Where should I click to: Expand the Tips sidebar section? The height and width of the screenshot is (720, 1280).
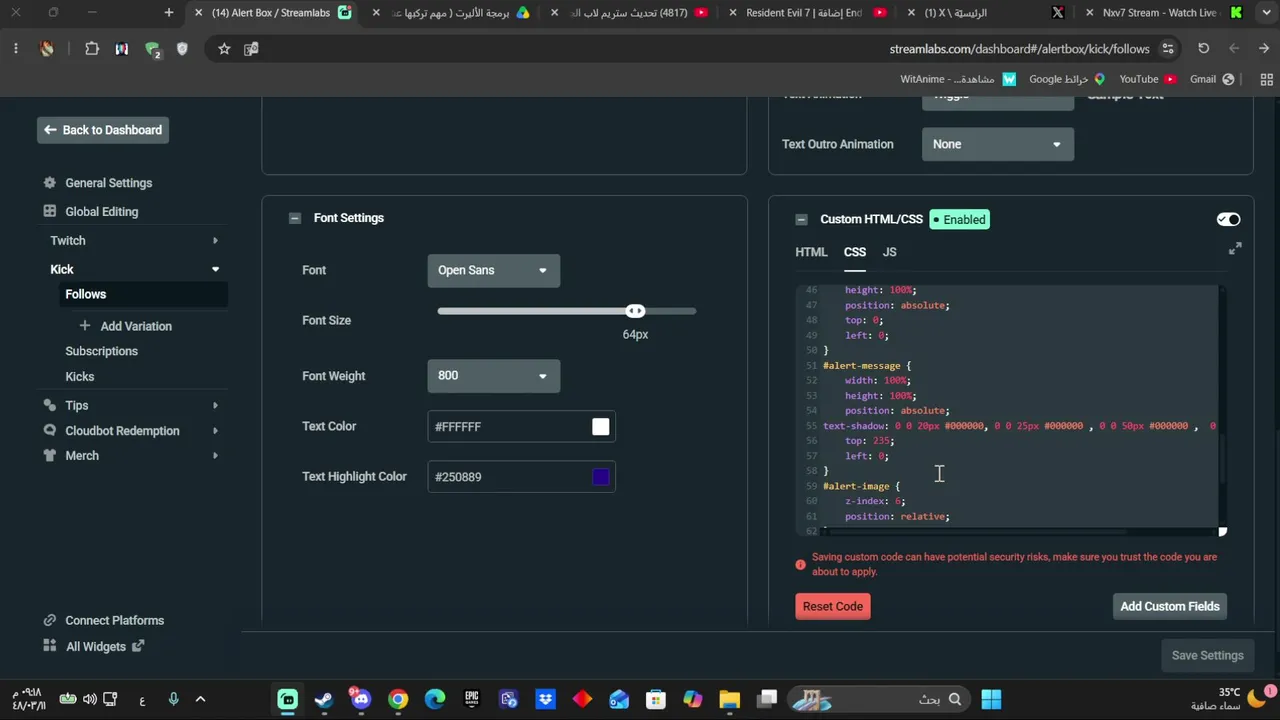215,405
